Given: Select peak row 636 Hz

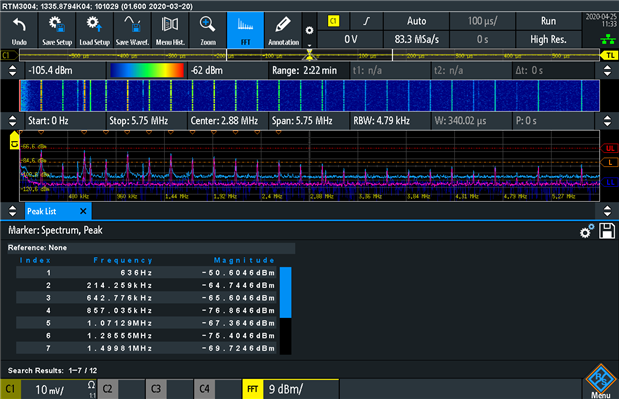Looking at the screenshot, I should [146, 273].
